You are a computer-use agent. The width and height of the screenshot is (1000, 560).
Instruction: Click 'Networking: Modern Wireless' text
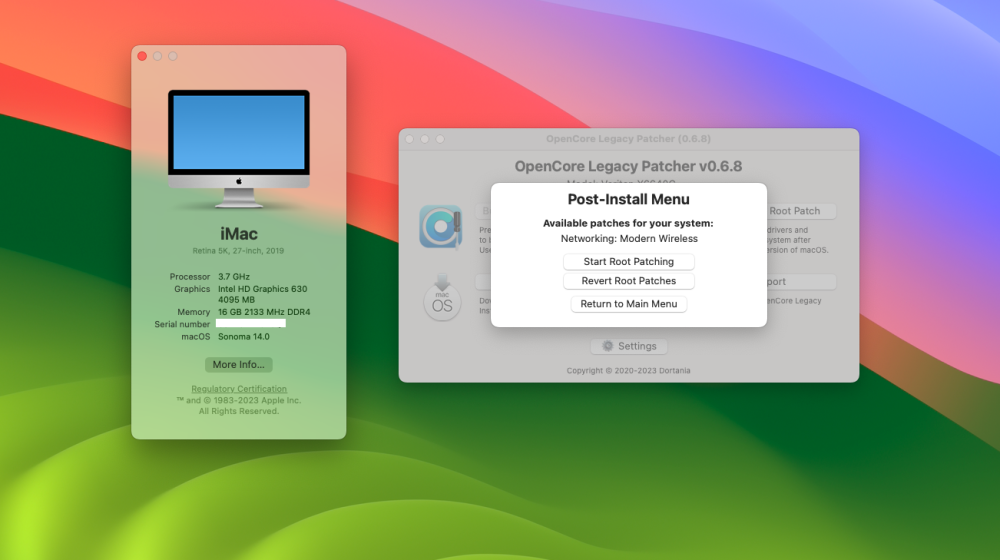pyautogui.click(x=629, y=239)
